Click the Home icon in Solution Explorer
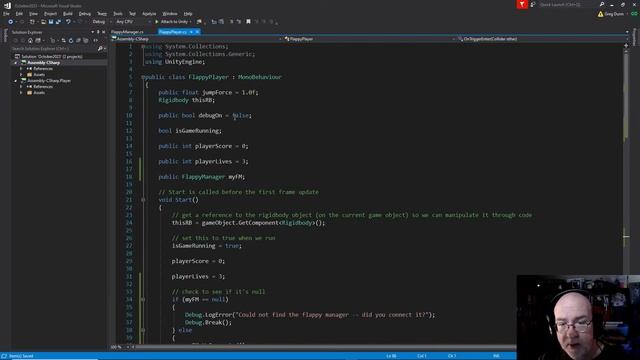Screen dimensions: 640x360 30,40
